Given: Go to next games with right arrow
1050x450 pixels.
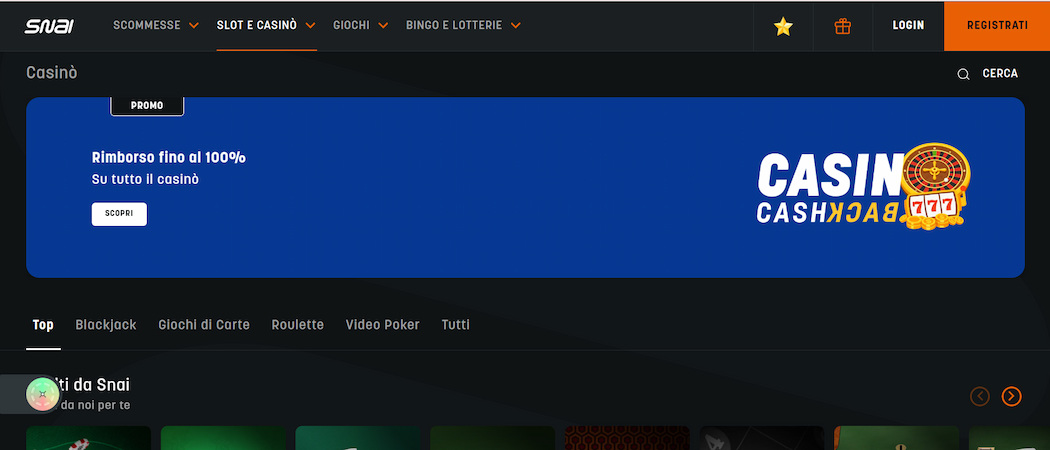Looking at the screenshot, I should pyautogui.click(x=1012, y=396).
